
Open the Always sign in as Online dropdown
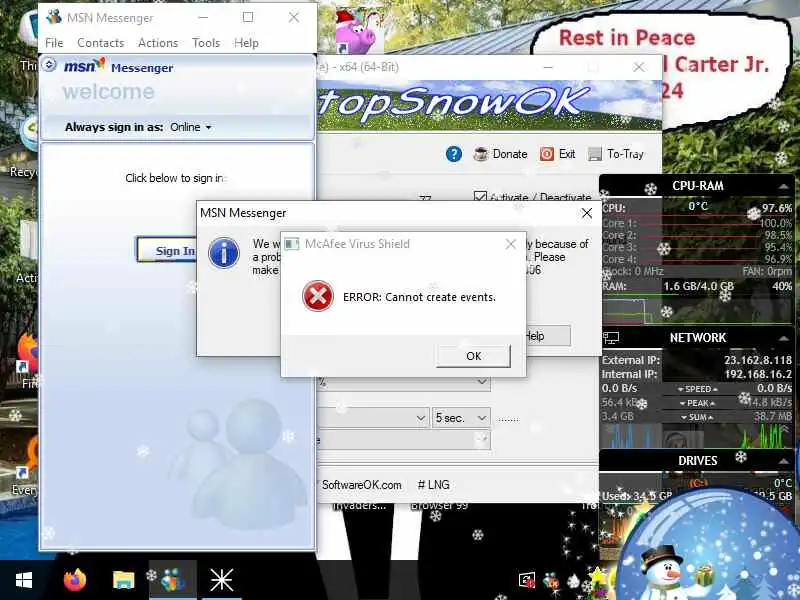[x=191, y=127]
